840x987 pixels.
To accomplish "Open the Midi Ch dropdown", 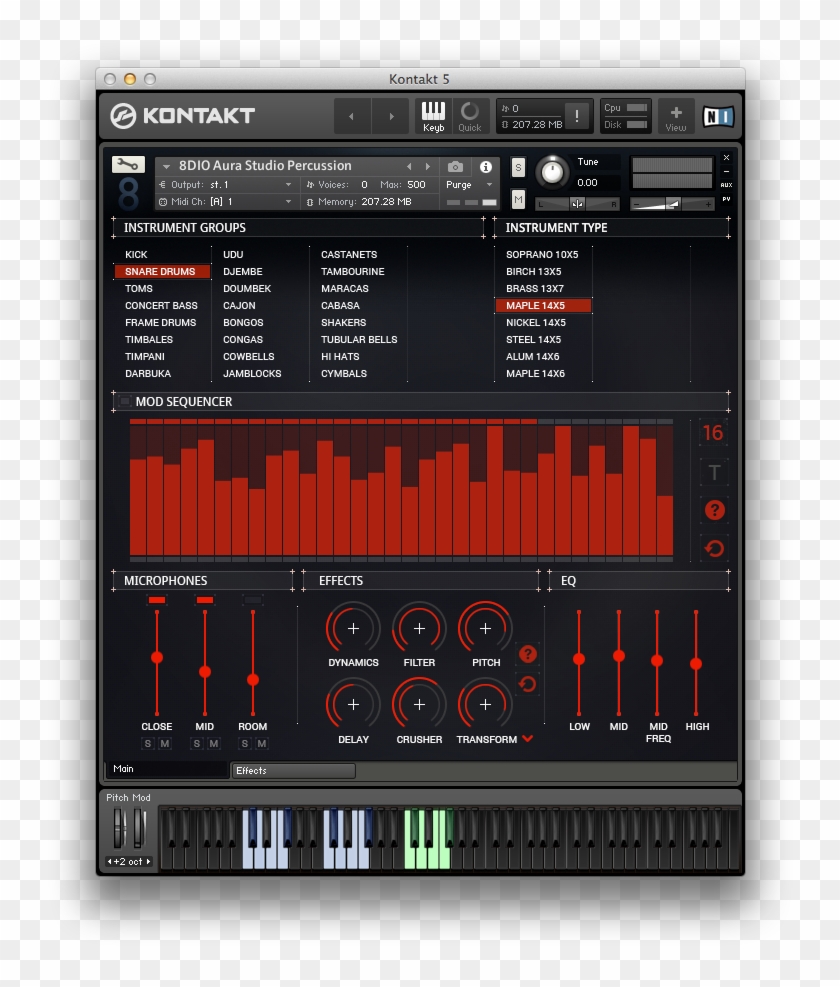I will 226,201.
